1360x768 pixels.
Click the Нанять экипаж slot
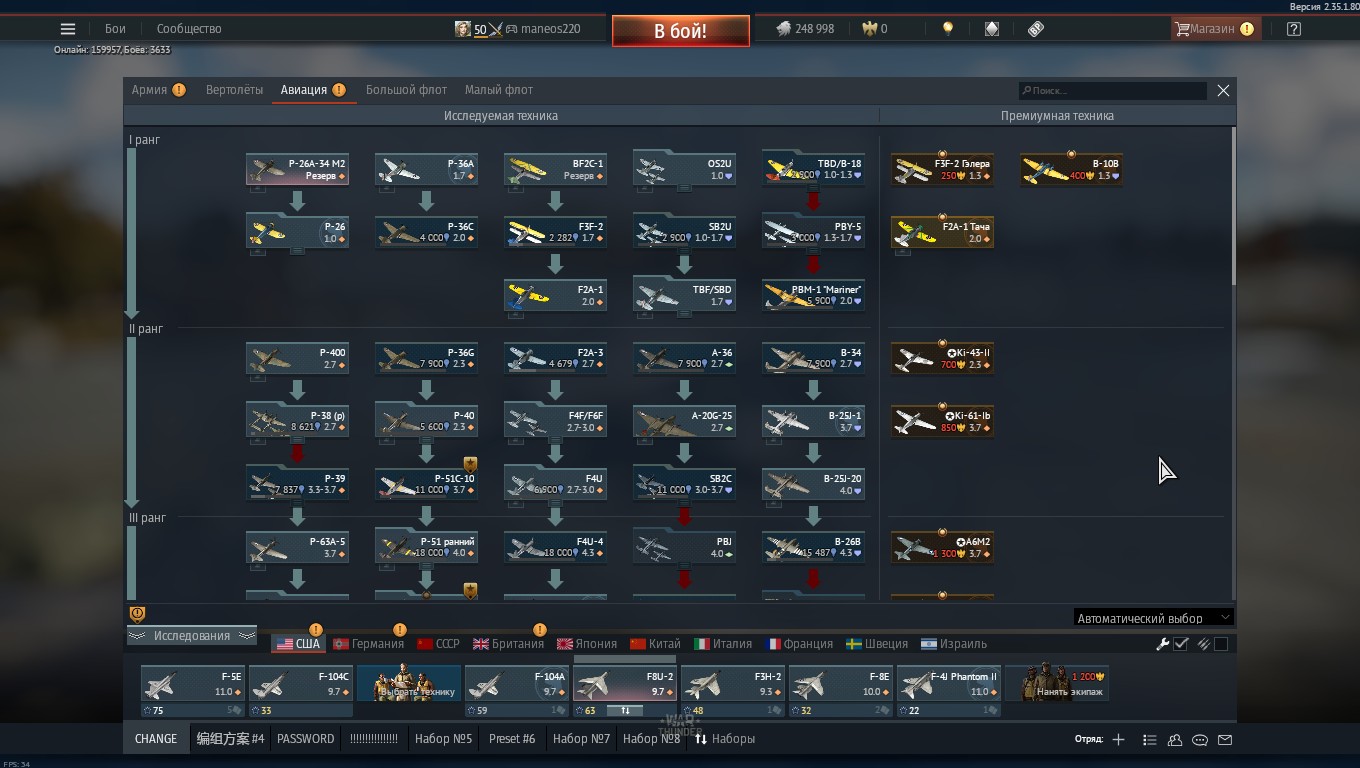1057,684
